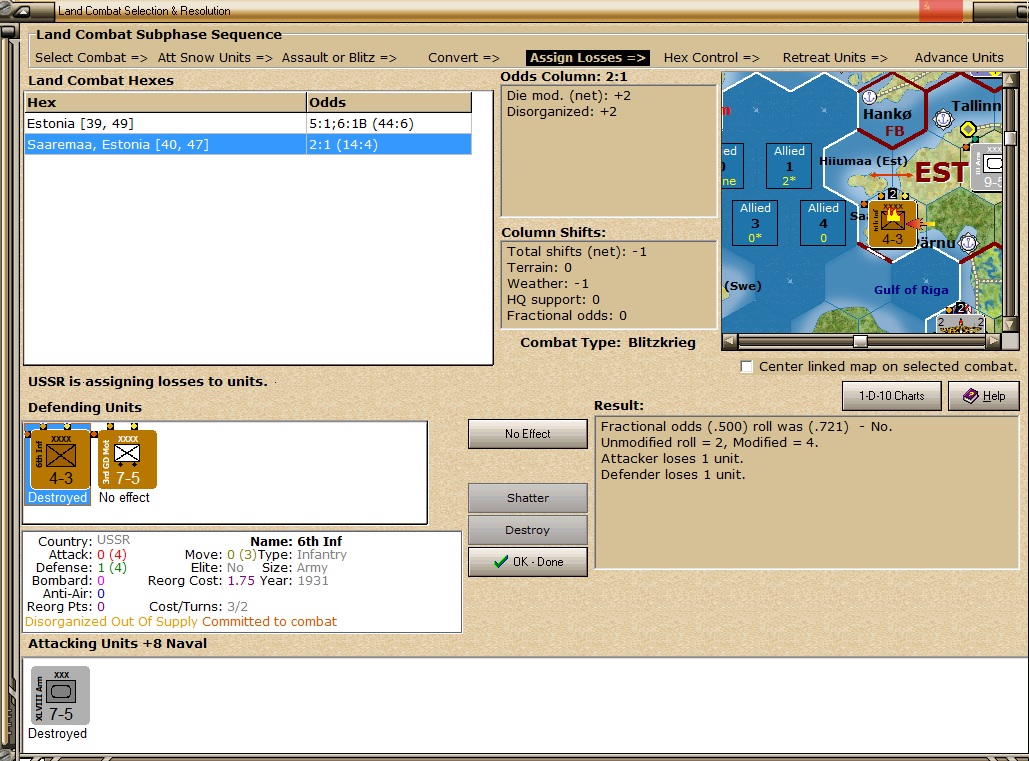
Task: Click Hex Control subphase step
Action: click(x=711, y=58)
